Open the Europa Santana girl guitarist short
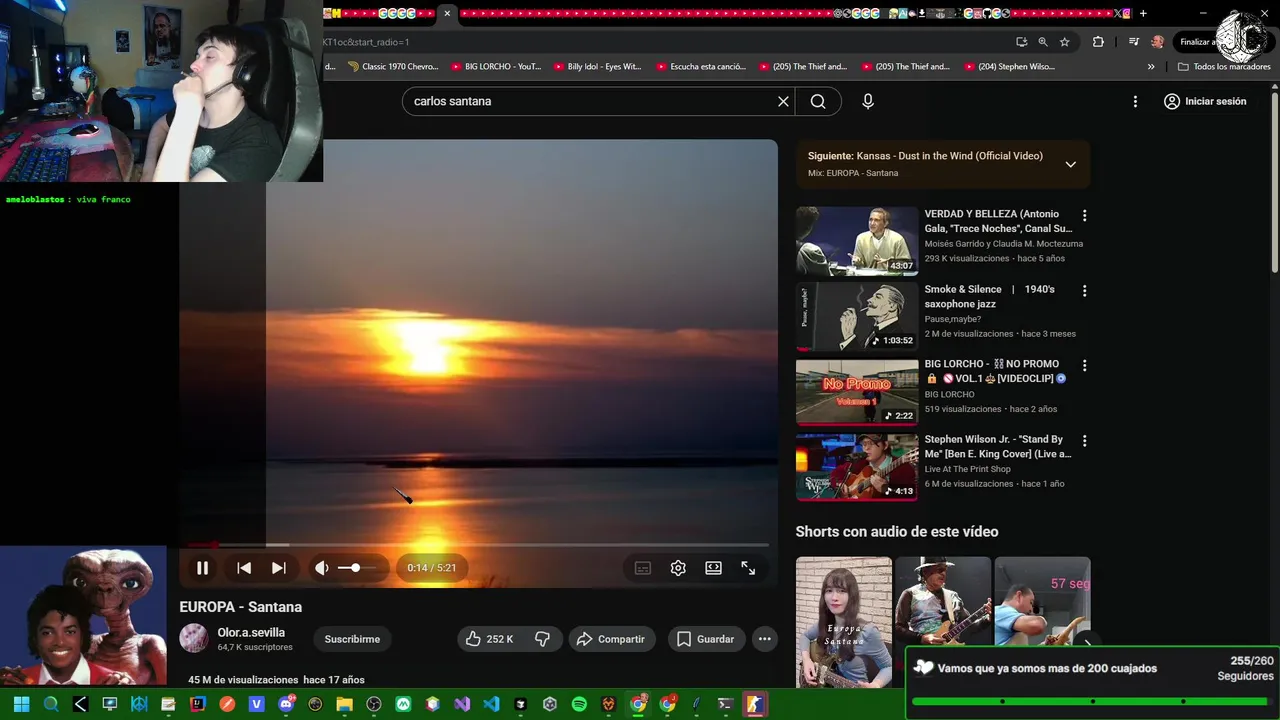The image size is (1280, 720). pyautogui.click(x=844, y=622)
